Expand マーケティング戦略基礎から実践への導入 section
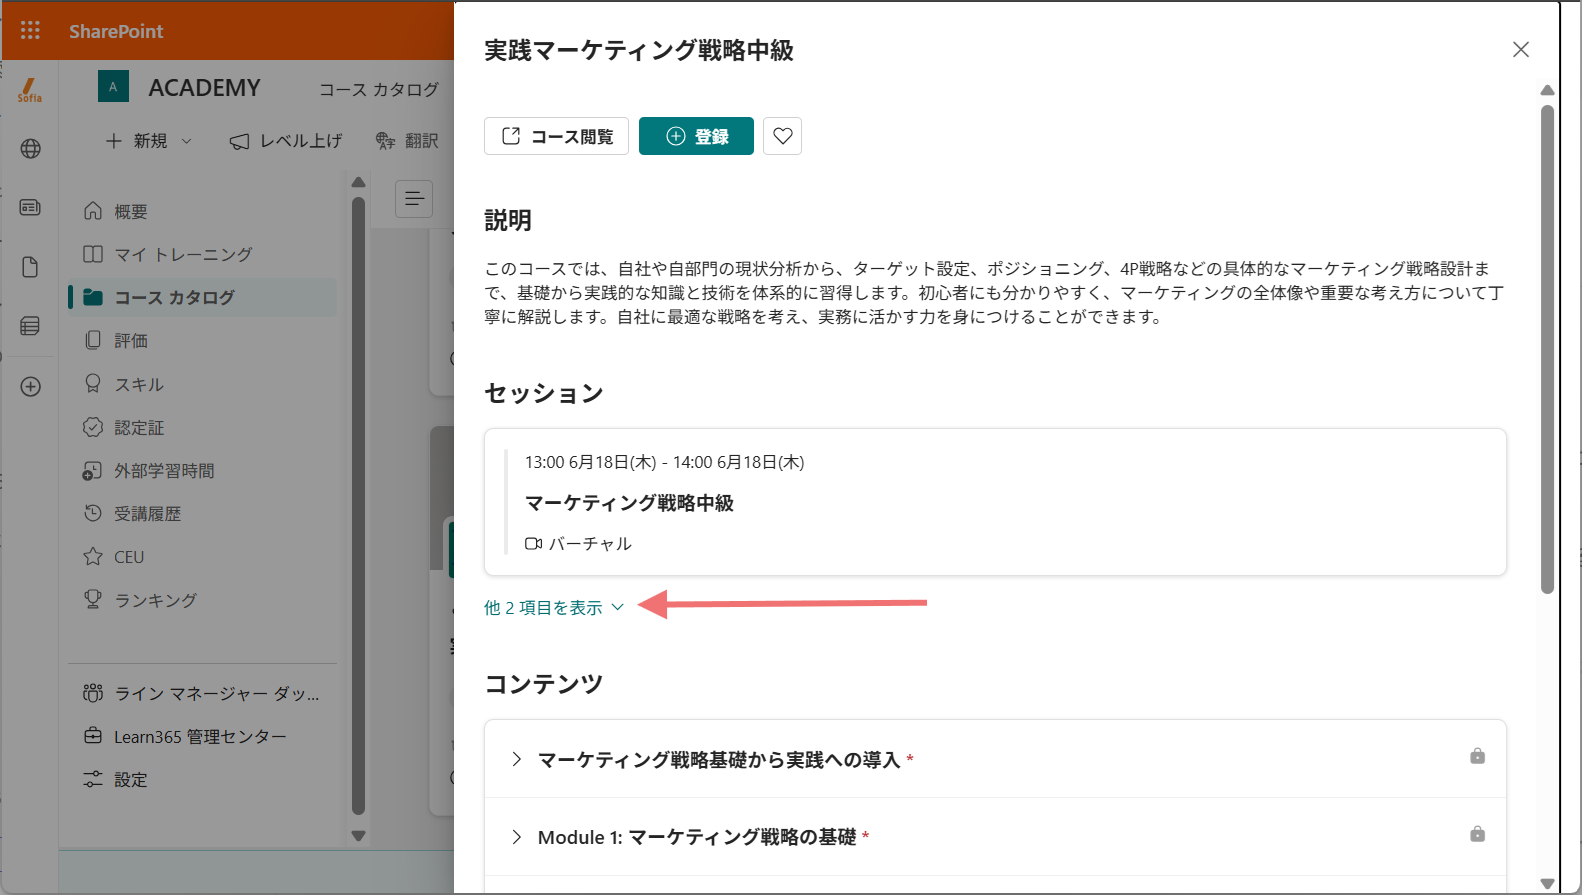Screen dimensions: 1582x895 pyautogui.click(x=516, y=760)
